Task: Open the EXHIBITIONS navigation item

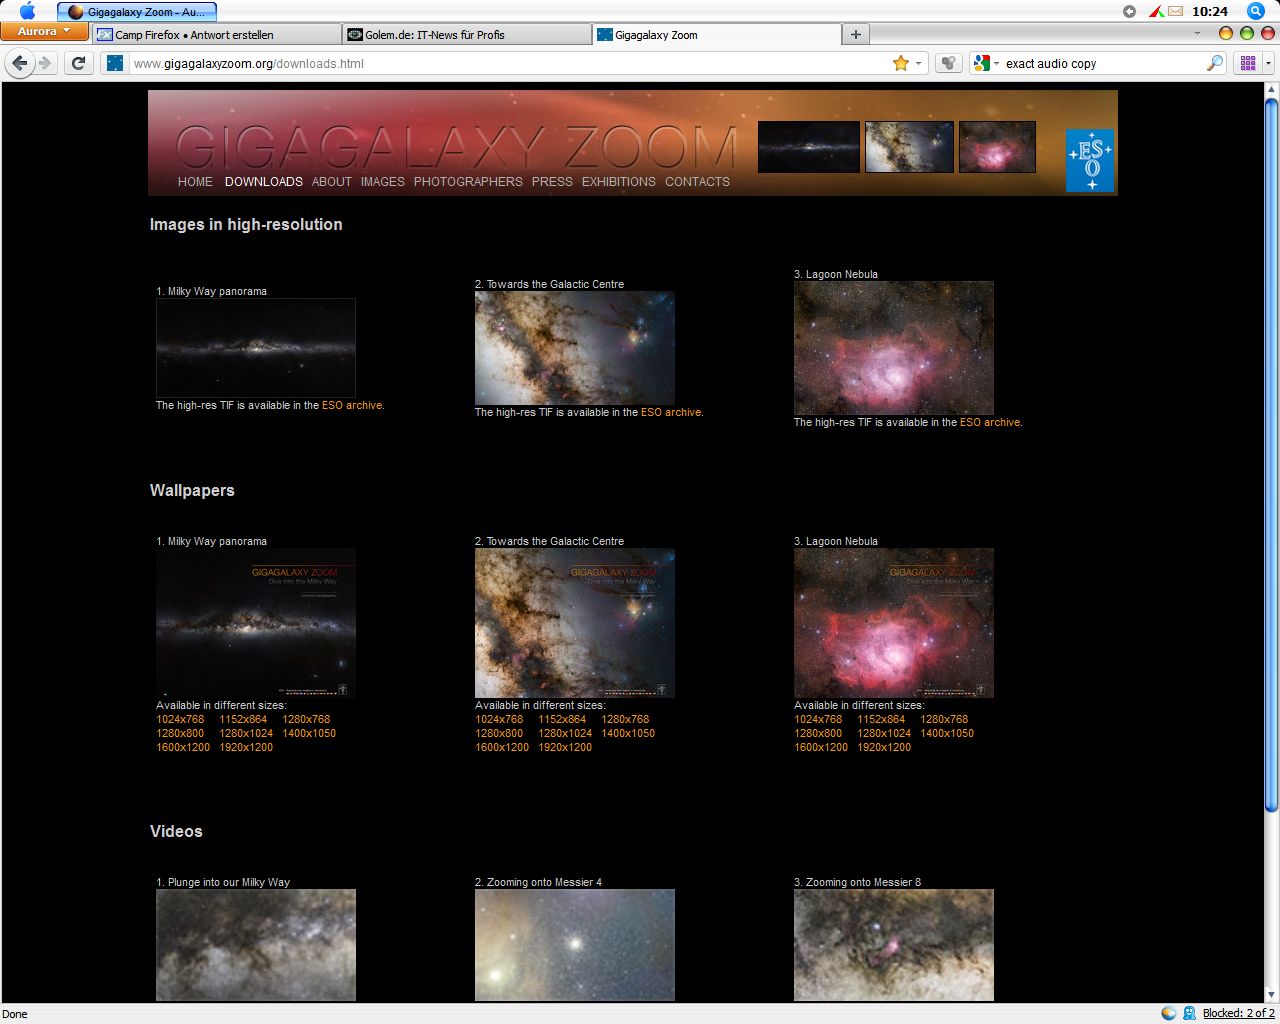Action: click(619, 182)
